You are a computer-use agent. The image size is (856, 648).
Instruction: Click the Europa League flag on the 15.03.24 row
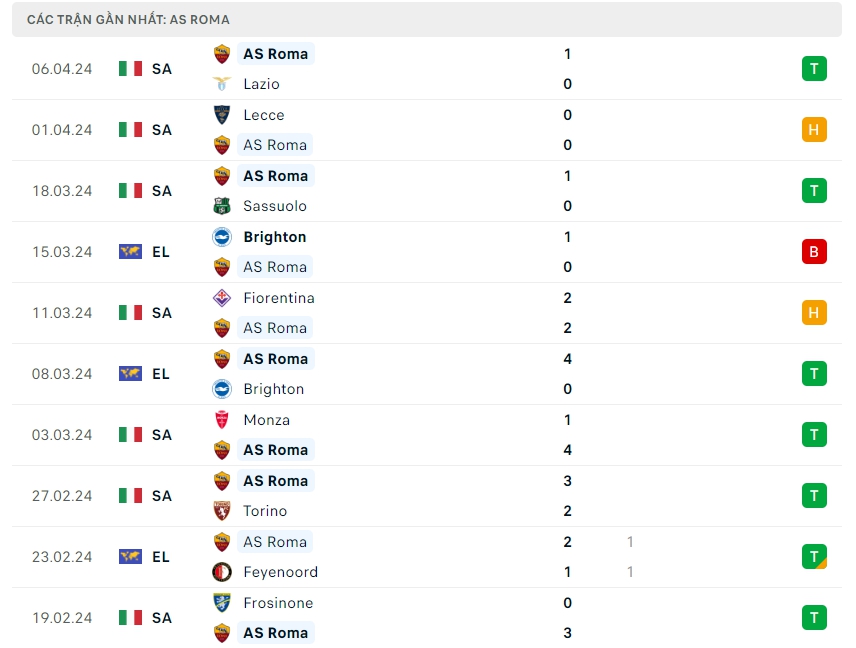click(130, 252)
